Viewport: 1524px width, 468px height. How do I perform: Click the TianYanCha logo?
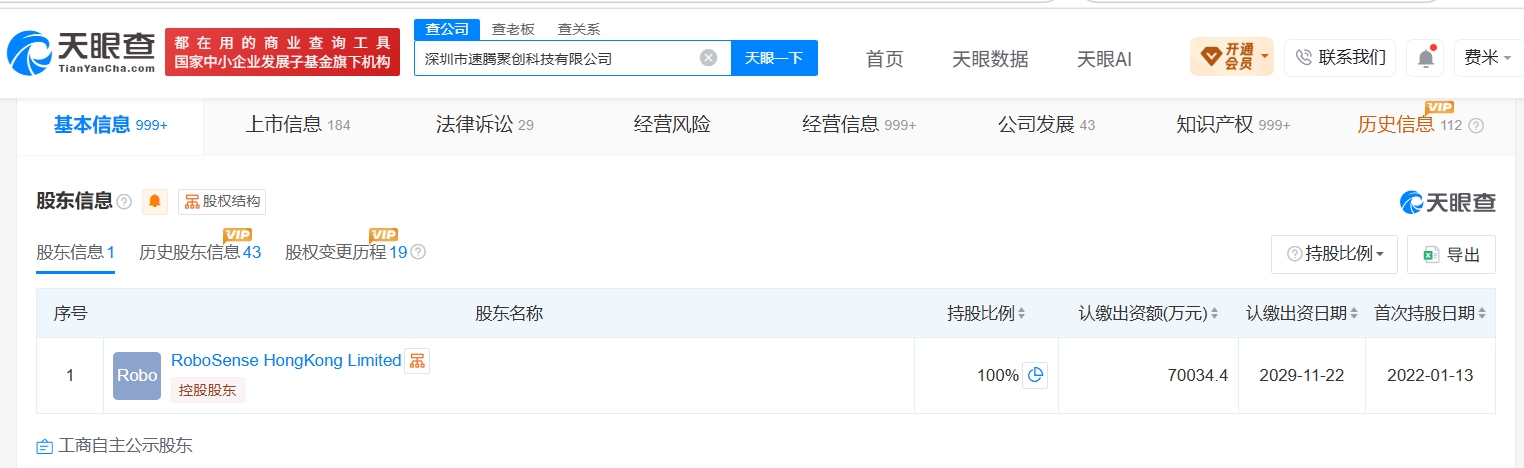(x=81, y=53)
